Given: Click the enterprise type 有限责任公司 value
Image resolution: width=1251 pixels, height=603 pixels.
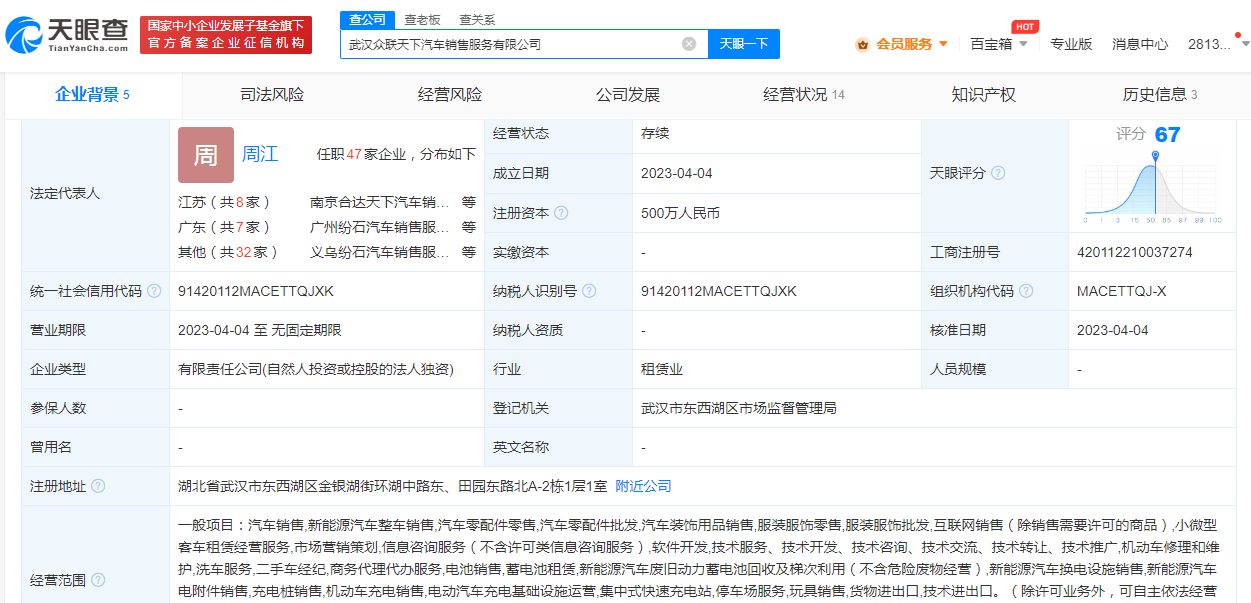Looking at the screenshot, I should tap(316, 369).
